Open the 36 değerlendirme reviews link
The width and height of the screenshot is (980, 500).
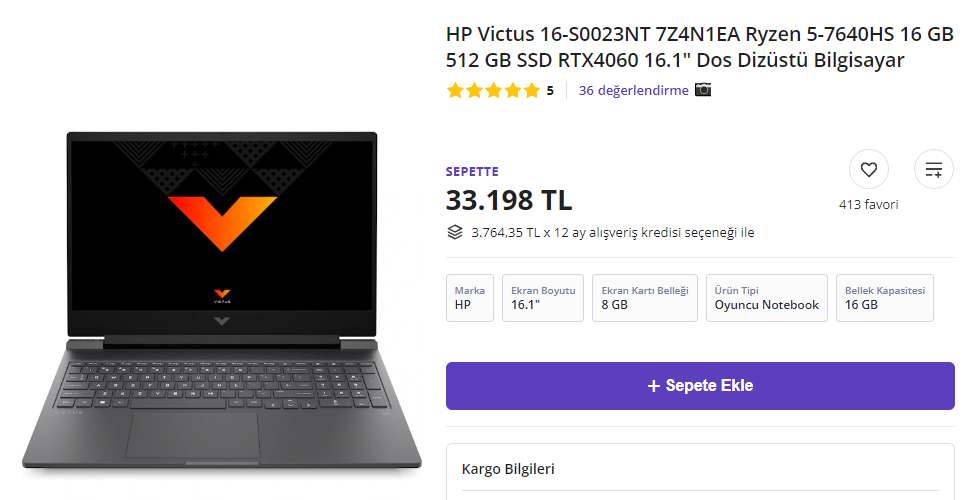pyautogui.click(x=633, y=91)
